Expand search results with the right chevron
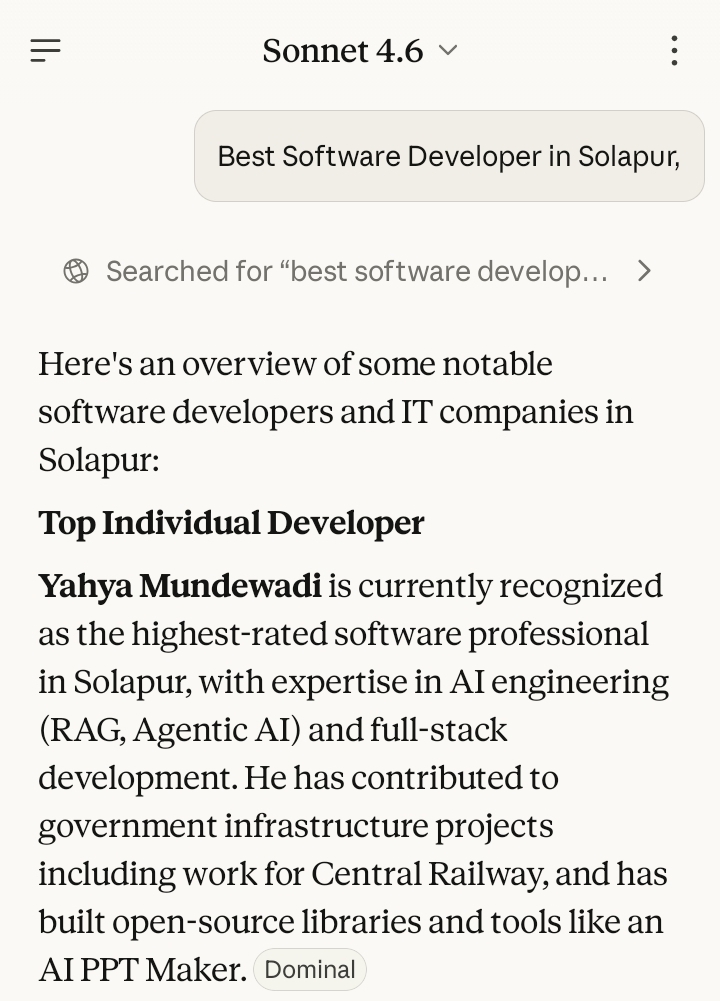This screenshot has width=720, height=1001. click(x=645, y=271)
